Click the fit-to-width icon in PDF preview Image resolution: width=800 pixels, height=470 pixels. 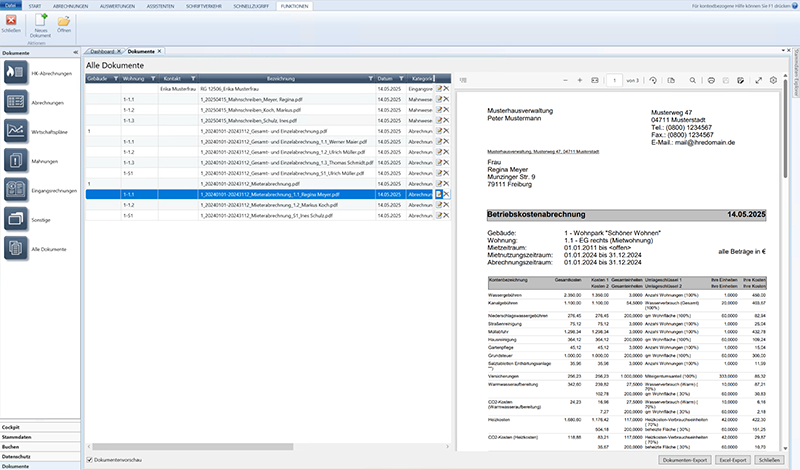point(594,80)
